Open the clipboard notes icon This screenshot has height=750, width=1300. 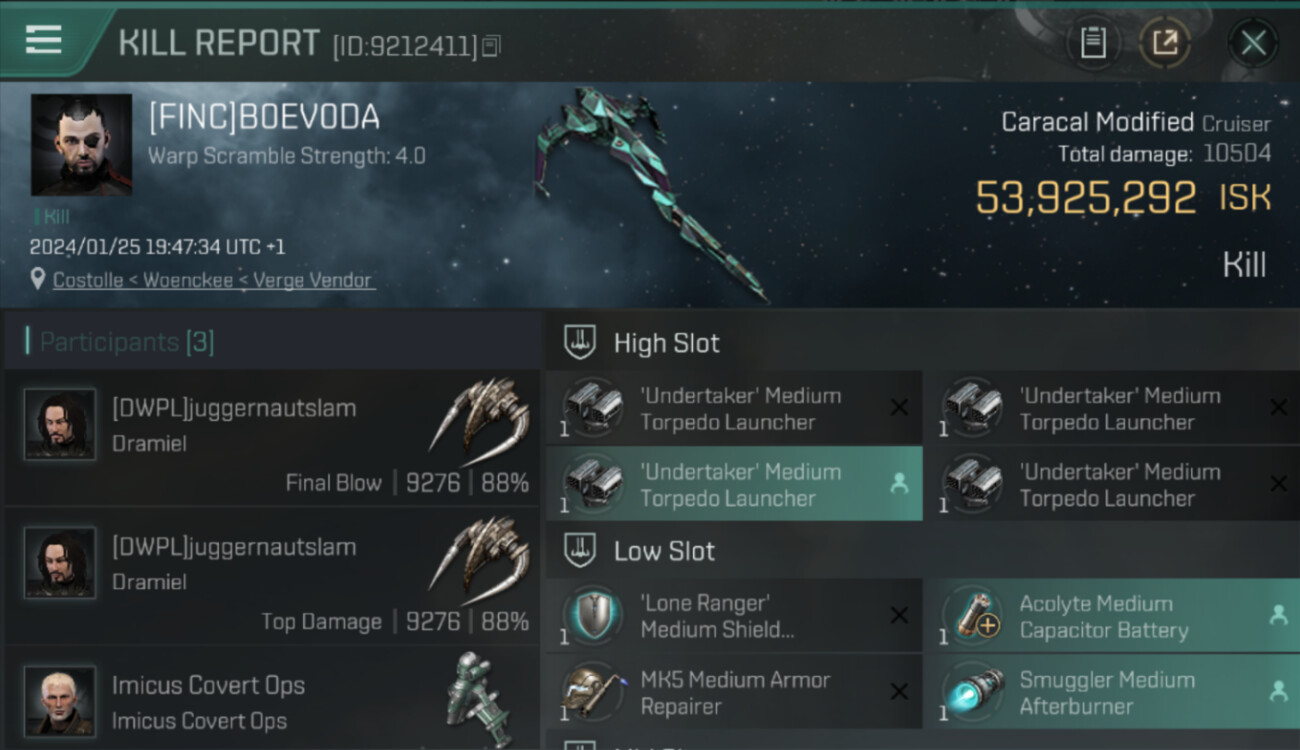1093,43
